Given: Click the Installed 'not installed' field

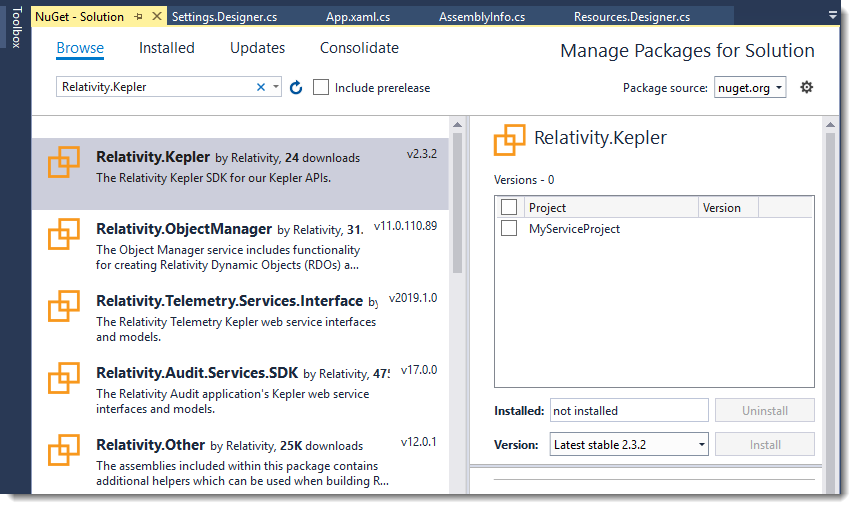Looking at the screenshot, I should pos(629,411).
